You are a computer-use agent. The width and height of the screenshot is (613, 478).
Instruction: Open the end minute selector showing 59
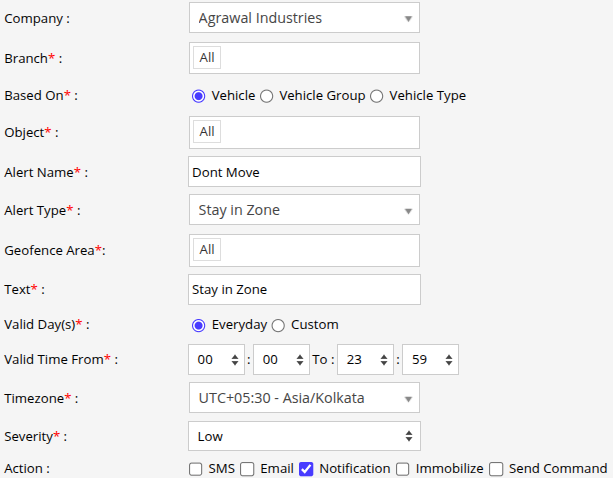click(430, 359)
